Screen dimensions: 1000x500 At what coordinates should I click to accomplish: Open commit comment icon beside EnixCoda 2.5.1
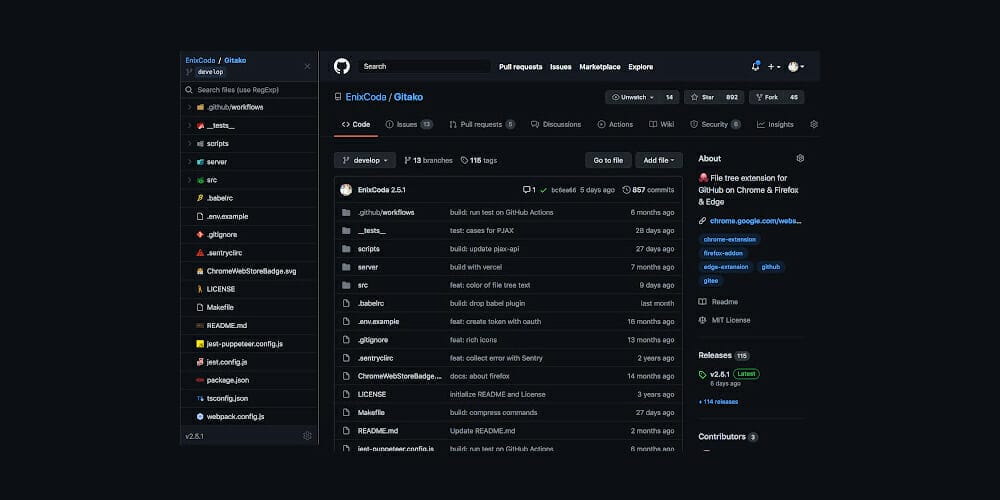tap(529, 190)
